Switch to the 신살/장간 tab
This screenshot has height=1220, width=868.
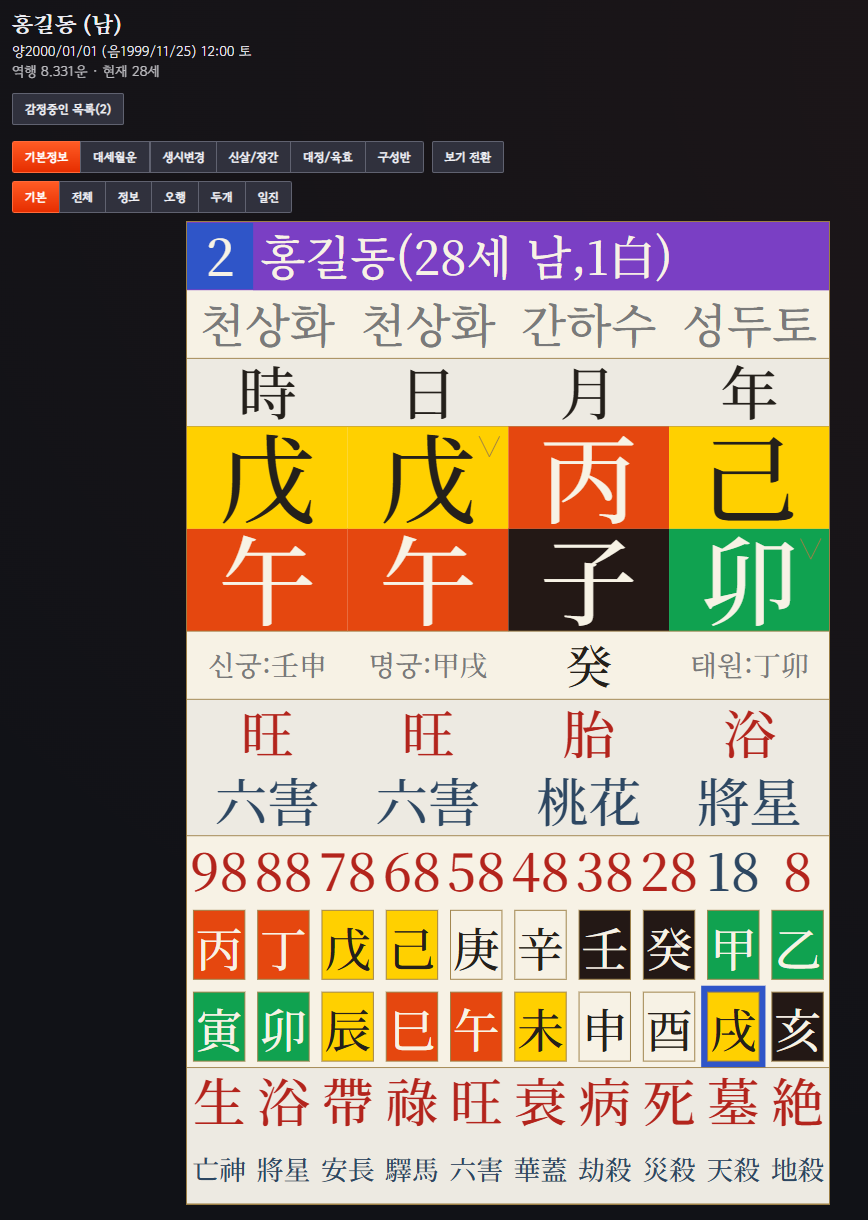[254, 157]
